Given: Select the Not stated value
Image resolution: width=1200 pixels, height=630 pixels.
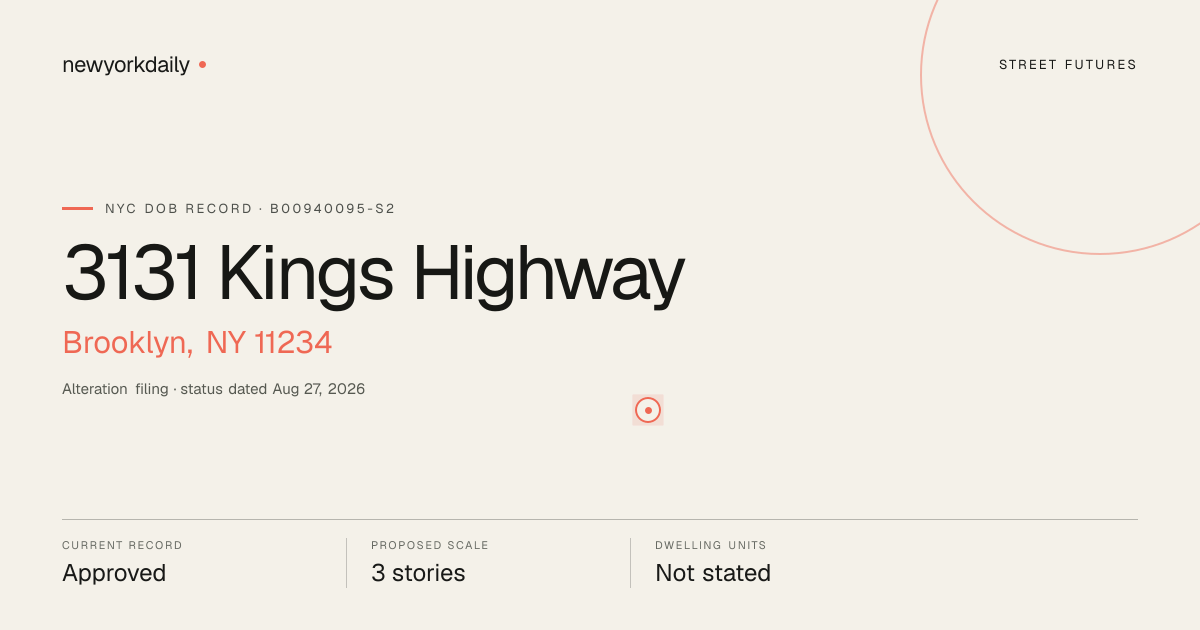Looking at the screenshot, I should pos(713,573).
